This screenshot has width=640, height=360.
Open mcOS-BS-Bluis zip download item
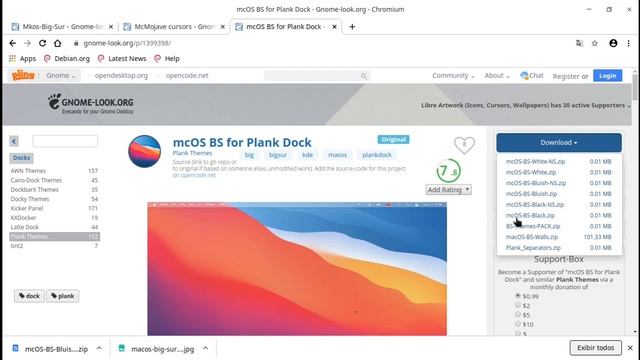click(x=51, y=349)
